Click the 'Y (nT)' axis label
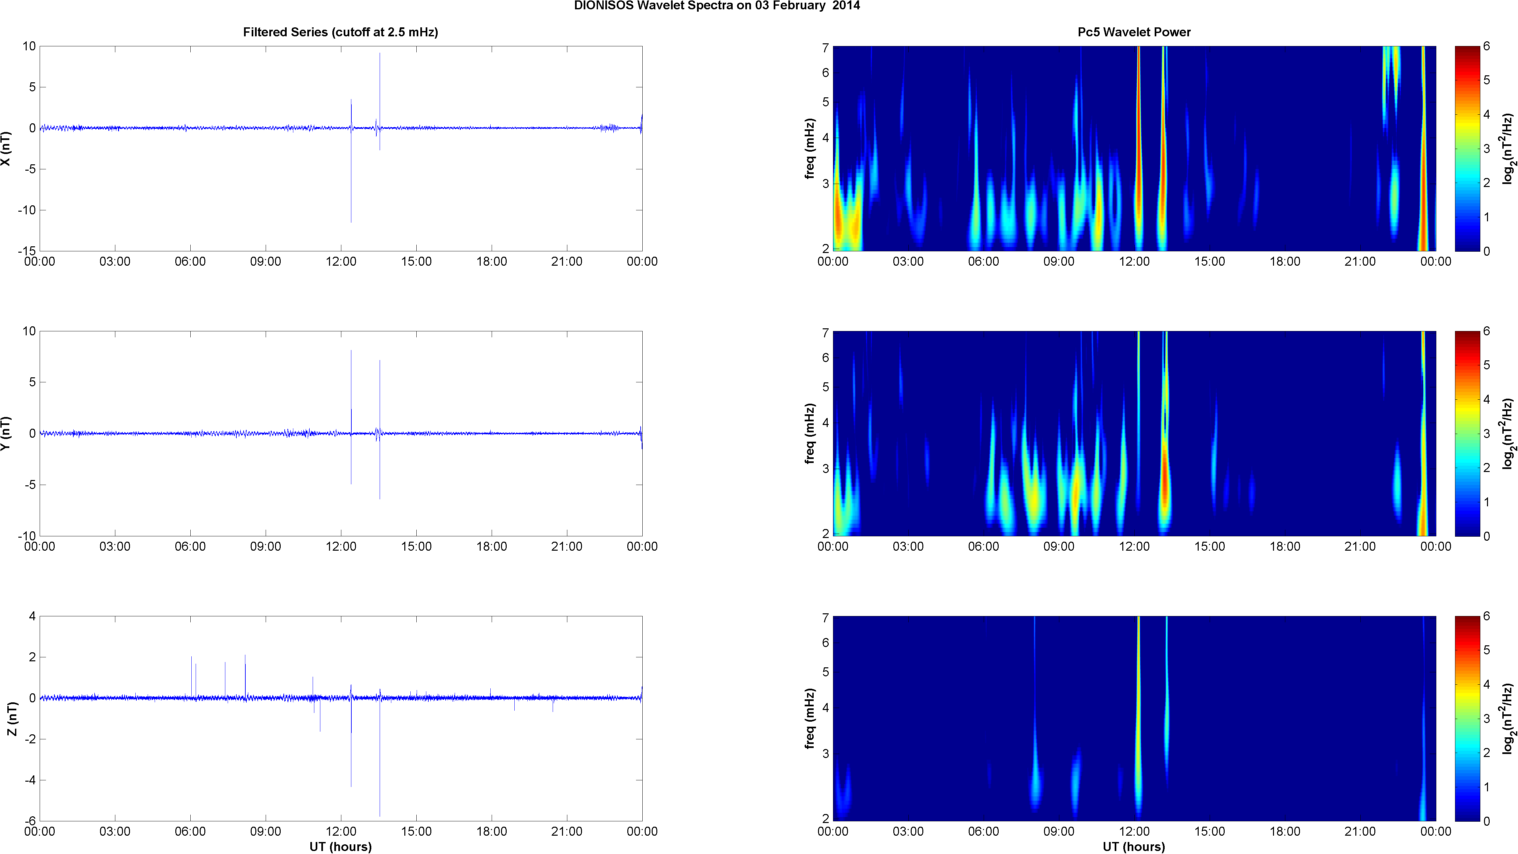Image resolution: width=1518 pixels, height=854 pixels. [7, 433]
